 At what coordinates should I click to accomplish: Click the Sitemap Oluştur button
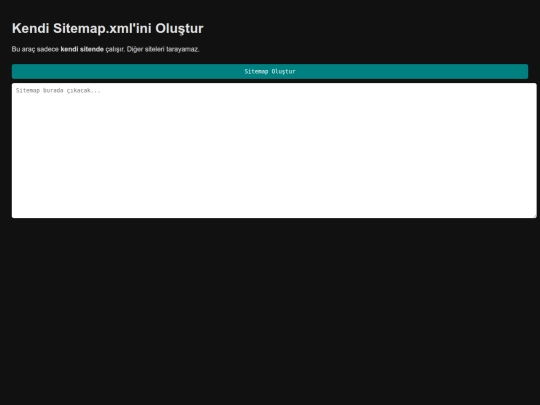[x=270, y=71]
